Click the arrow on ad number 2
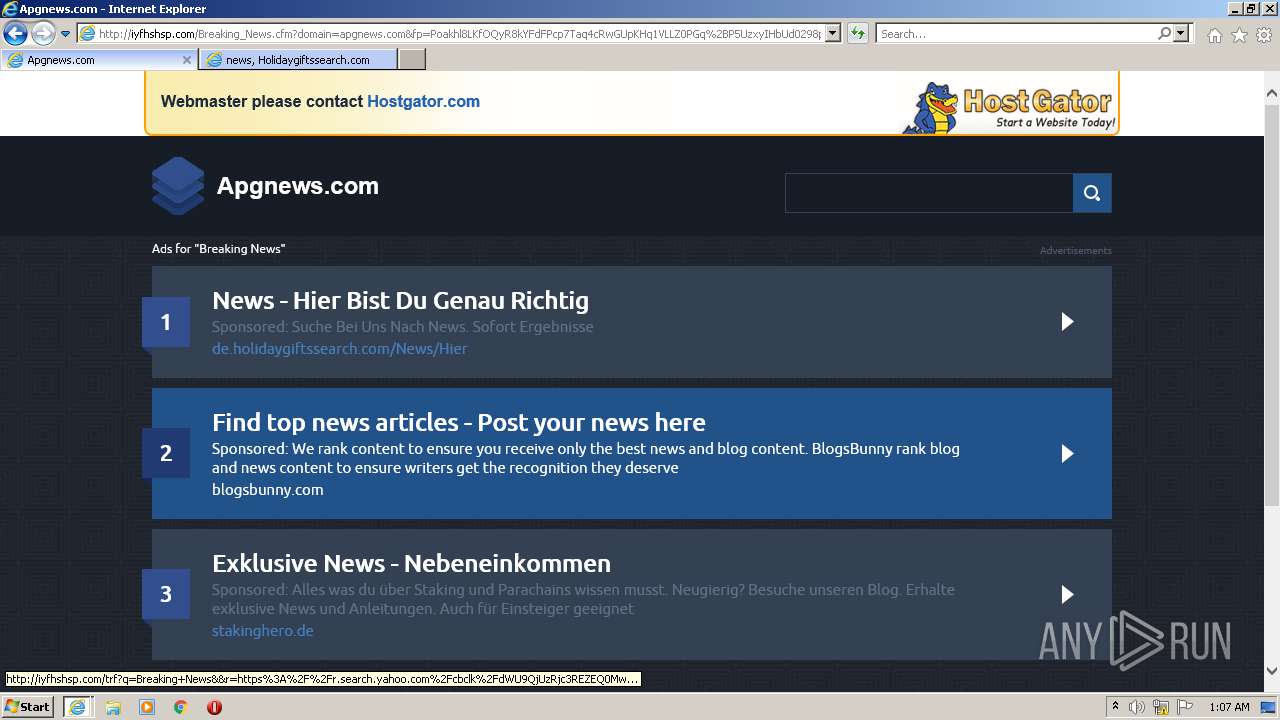Screen dimensions: 1280x720 tap(1067, 453)
